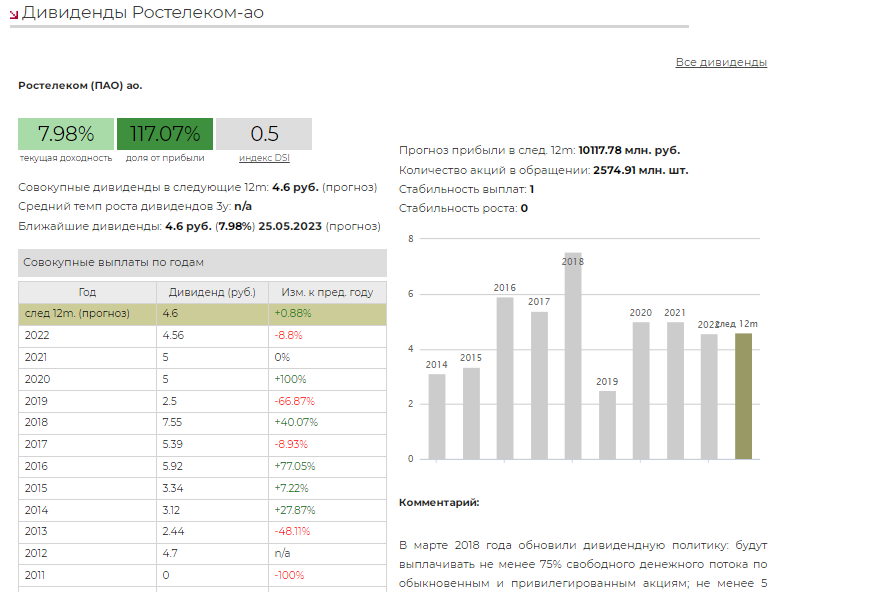The width and height of the screenshot is (871, 592).
Task: Select the 'след 12m. (прогноз)' row label
Action: point(77,313)
